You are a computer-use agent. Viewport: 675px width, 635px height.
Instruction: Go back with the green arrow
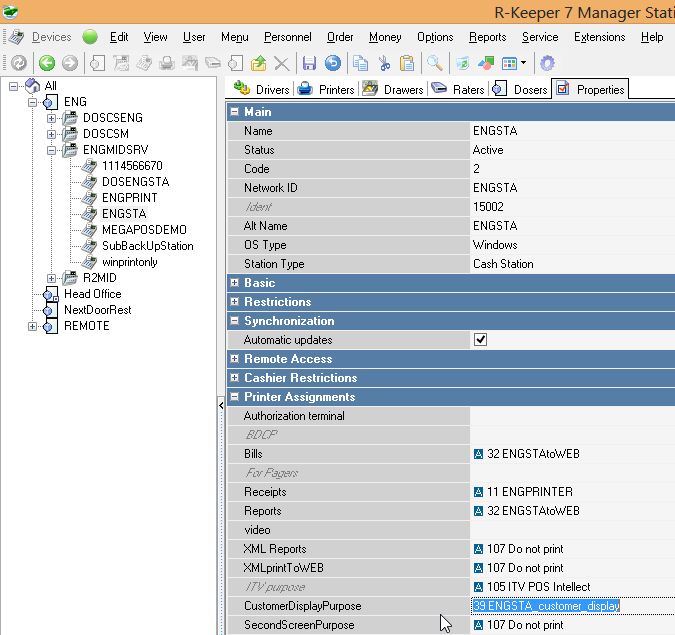point(46,63)
